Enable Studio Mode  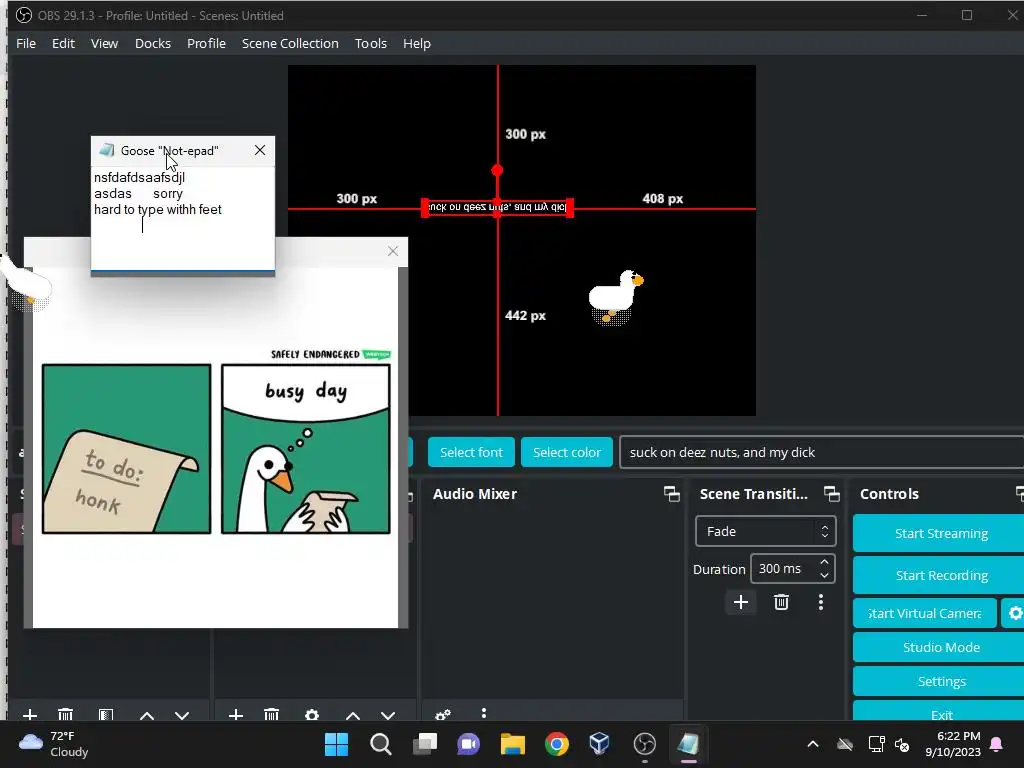(x=938, y=647)
